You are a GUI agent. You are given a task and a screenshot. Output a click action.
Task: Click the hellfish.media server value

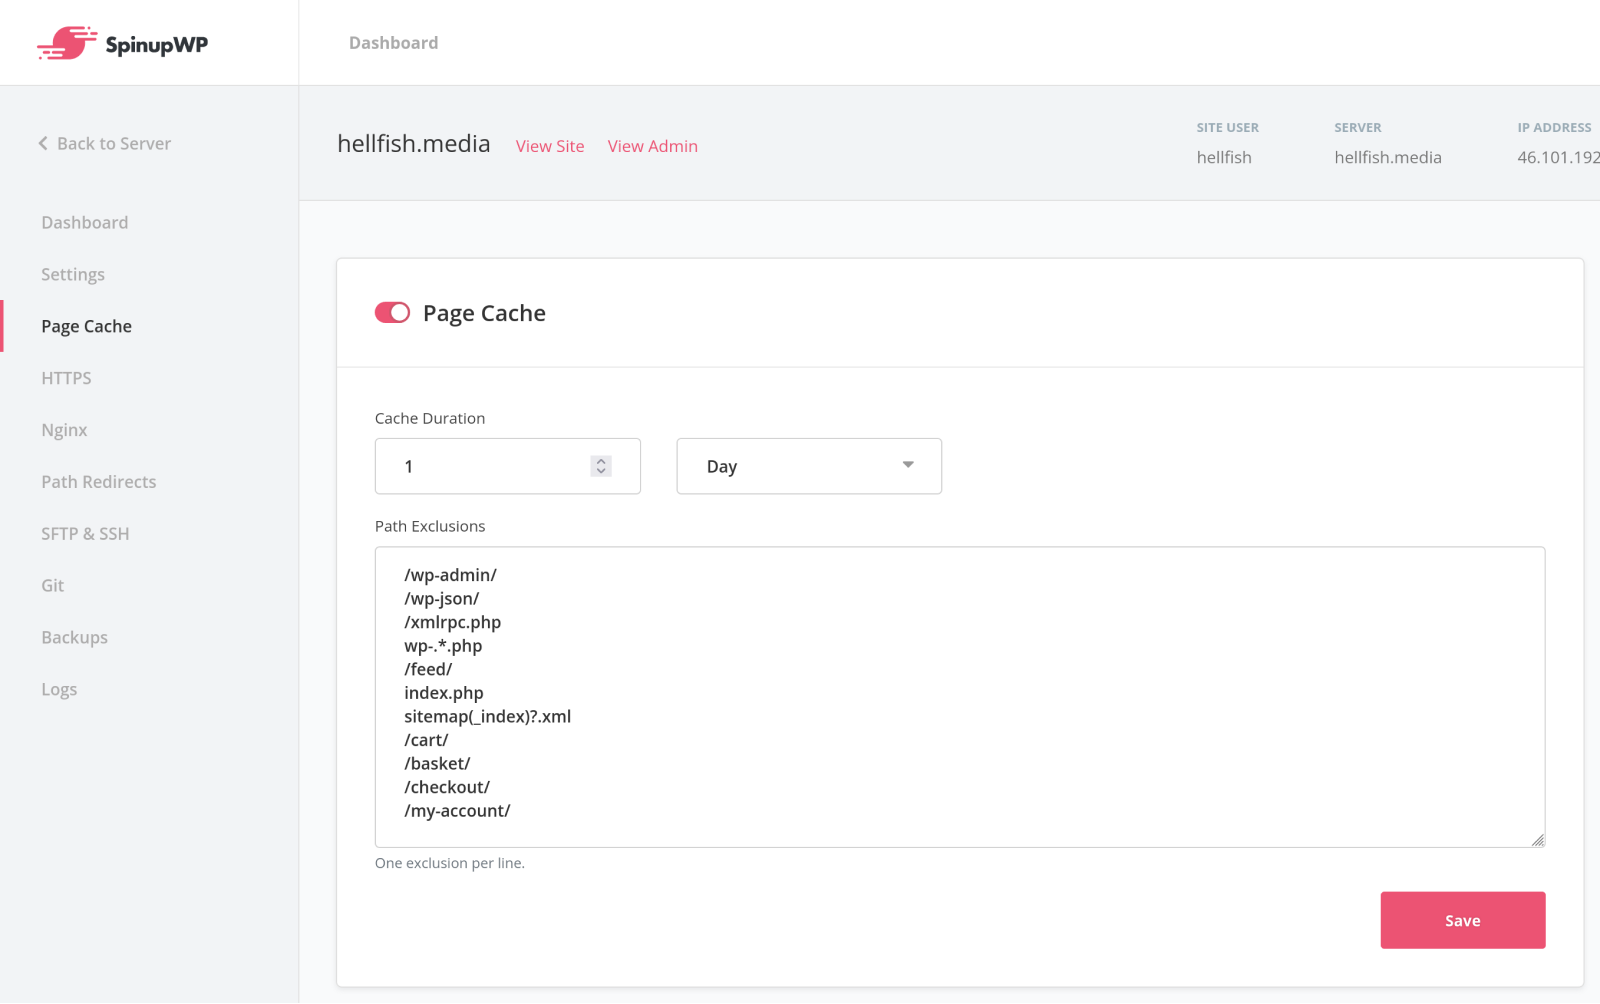(x=1388, y=157)
